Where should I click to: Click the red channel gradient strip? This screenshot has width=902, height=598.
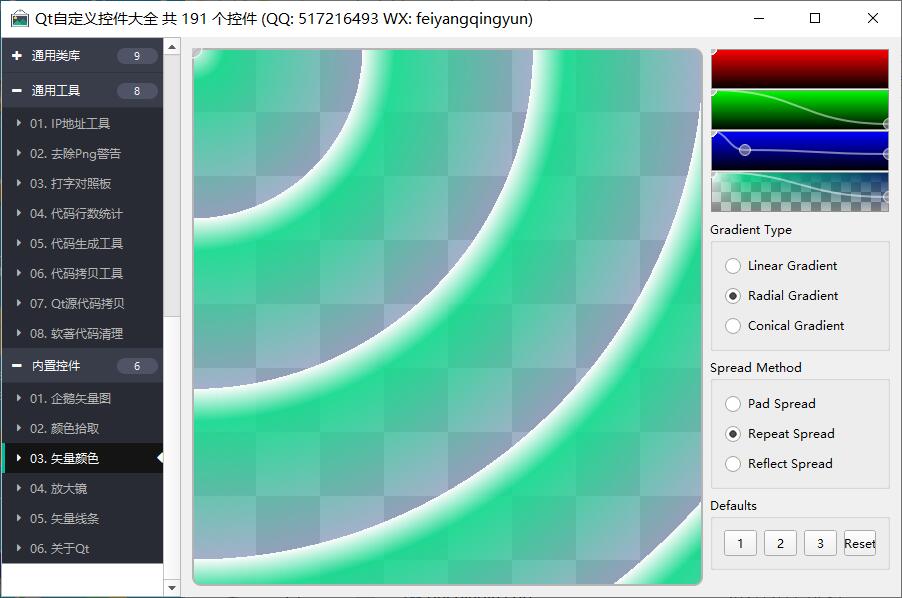pyautogui.click(x=799, y=69)
